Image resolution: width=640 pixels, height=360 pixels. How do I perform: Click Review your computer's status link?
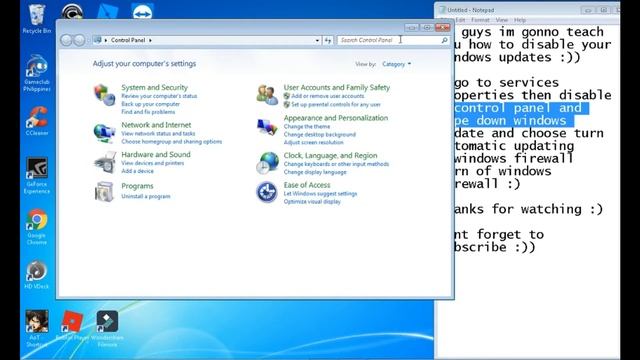point(159,96)
